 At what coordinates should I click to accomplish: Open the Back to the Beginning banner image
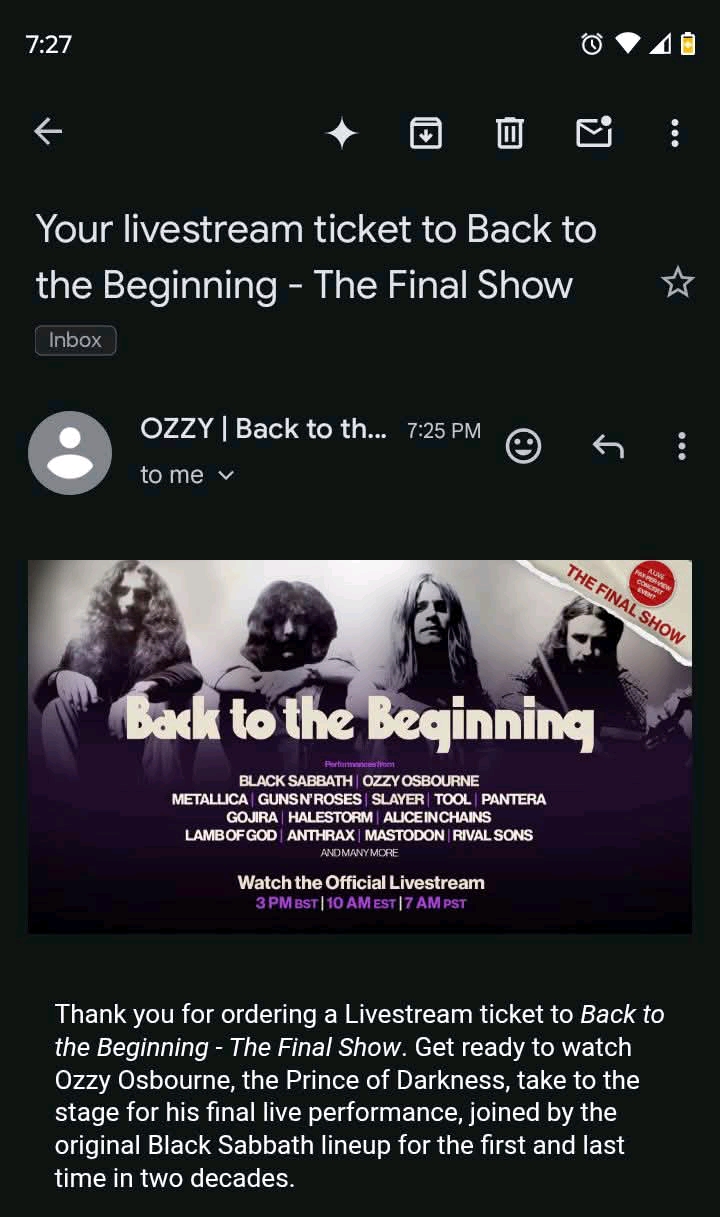point(360,747)
